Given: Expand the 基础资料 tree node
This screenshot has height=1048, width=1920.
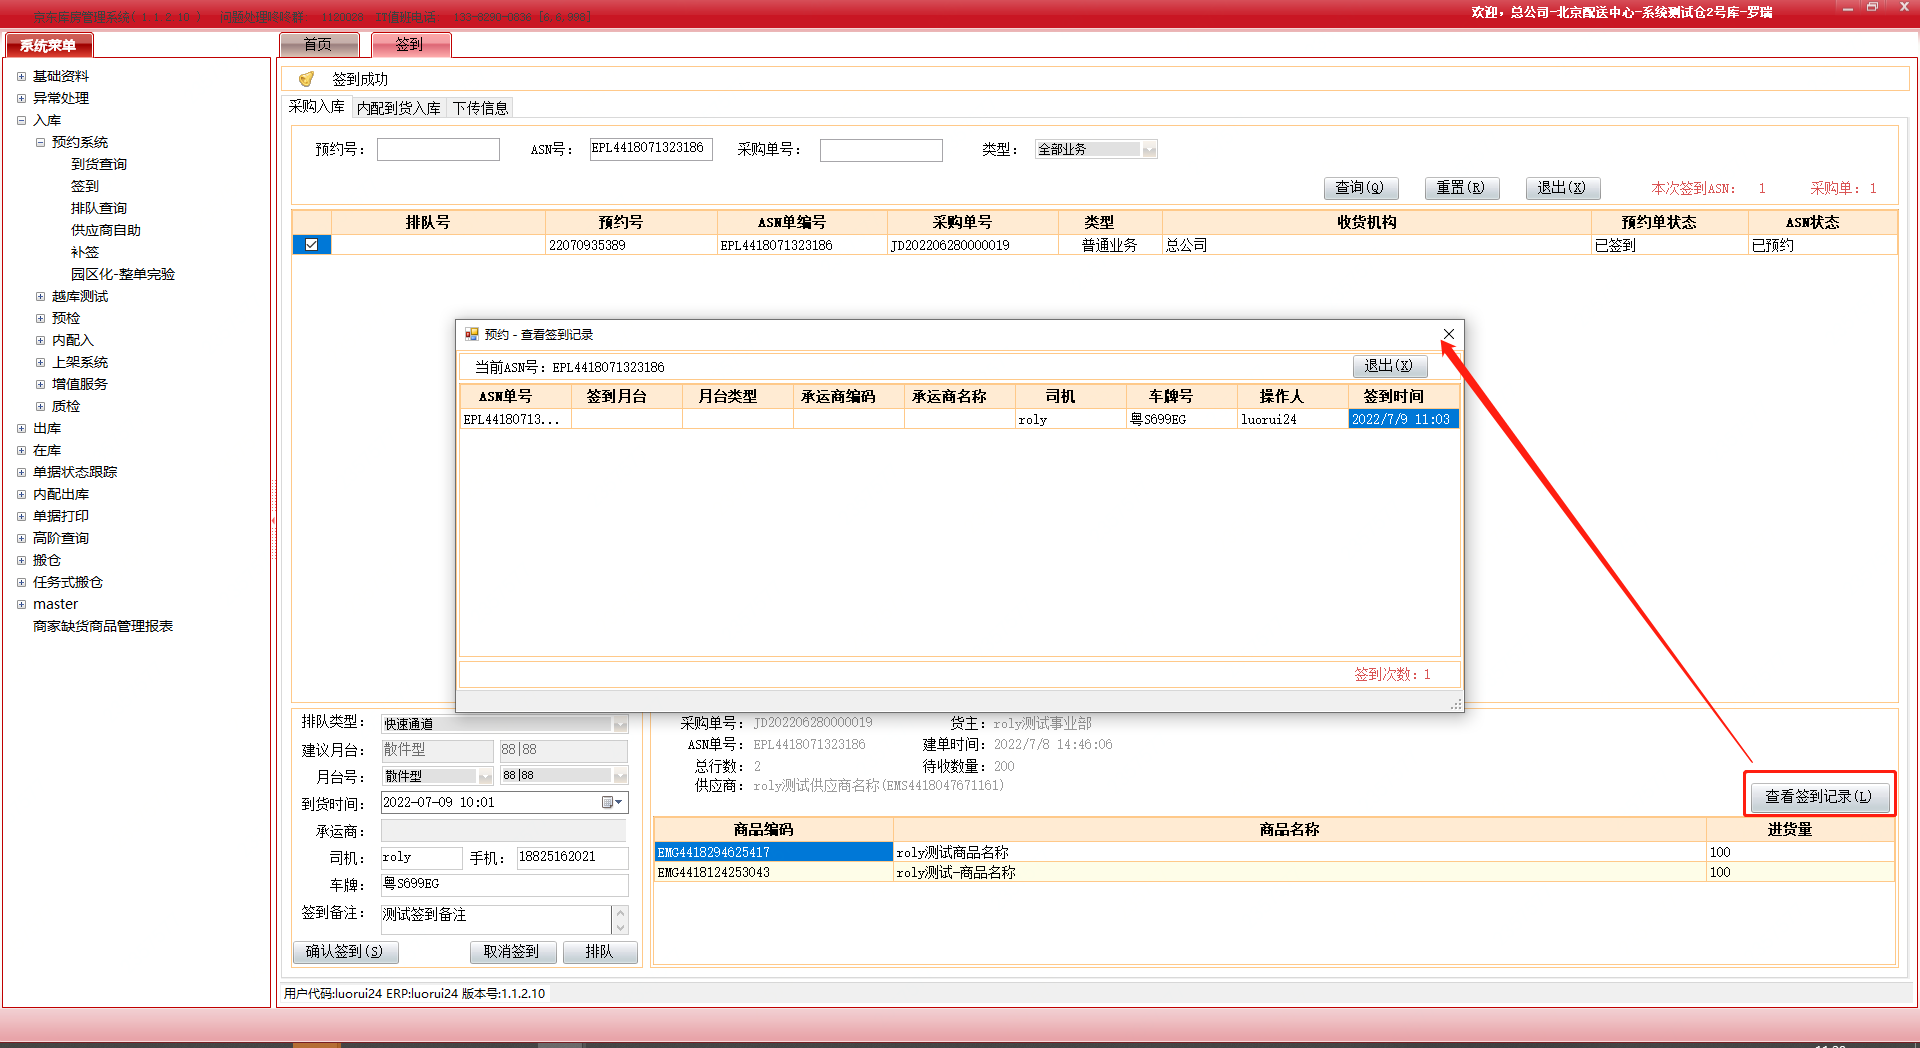Looking at the screenshot, I should (x=21, y=76).
